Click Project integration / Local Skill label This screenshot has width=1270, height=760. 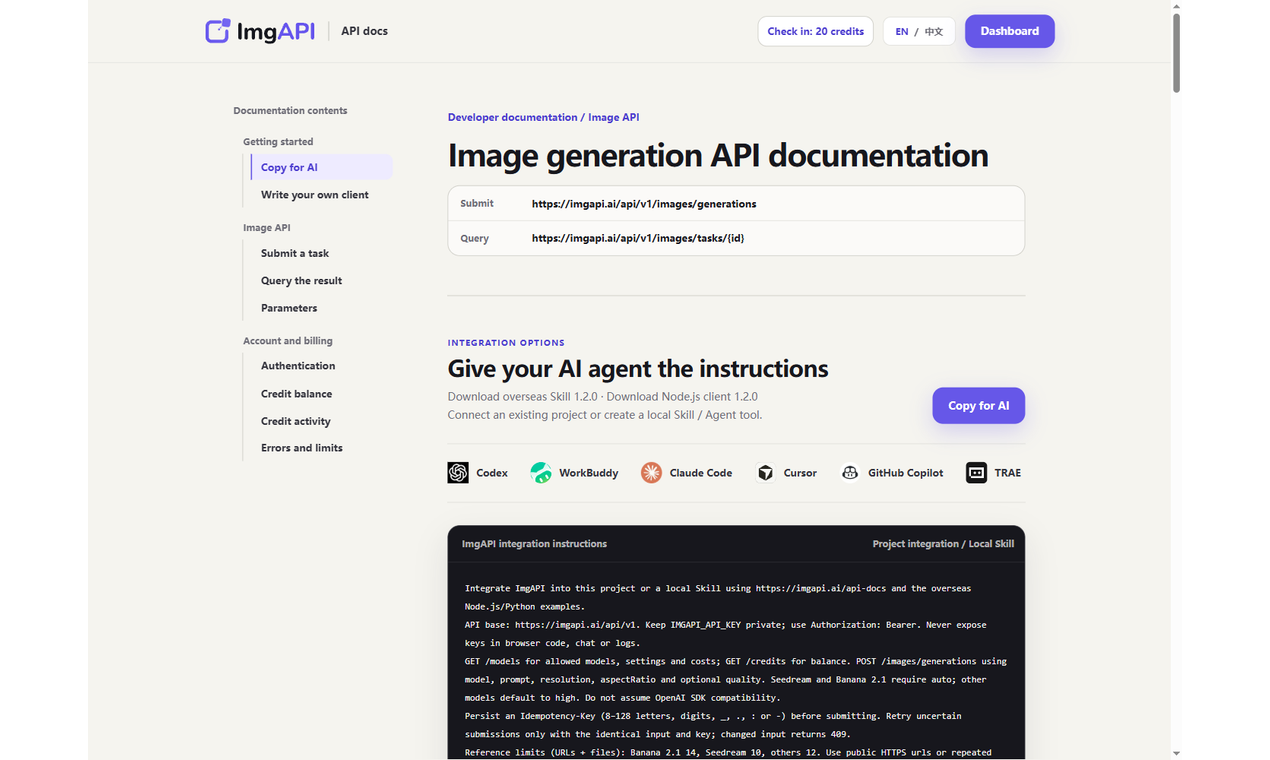pos(943,544)
